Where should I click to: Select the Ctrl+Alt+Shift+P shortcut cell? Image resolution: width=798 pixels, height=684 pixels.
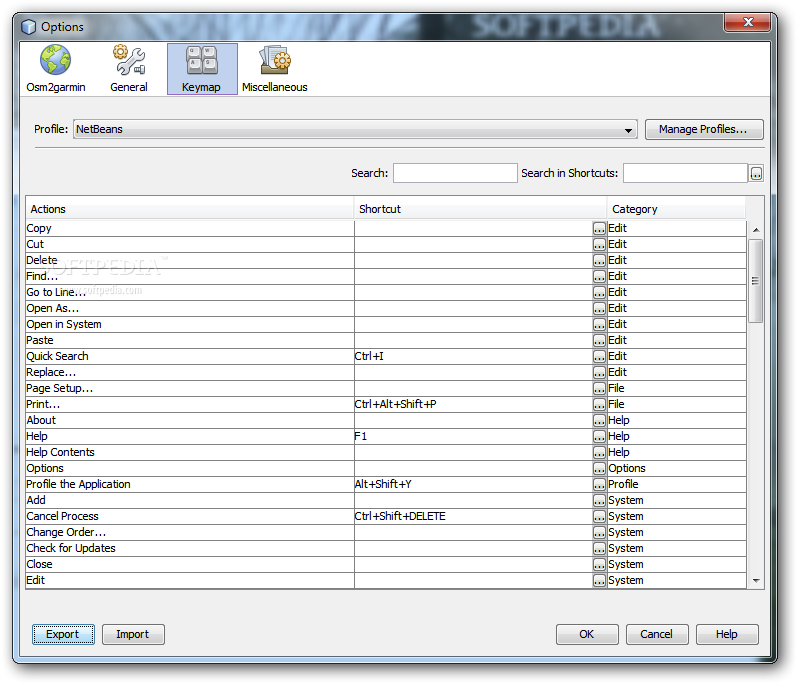coord(473,405)
